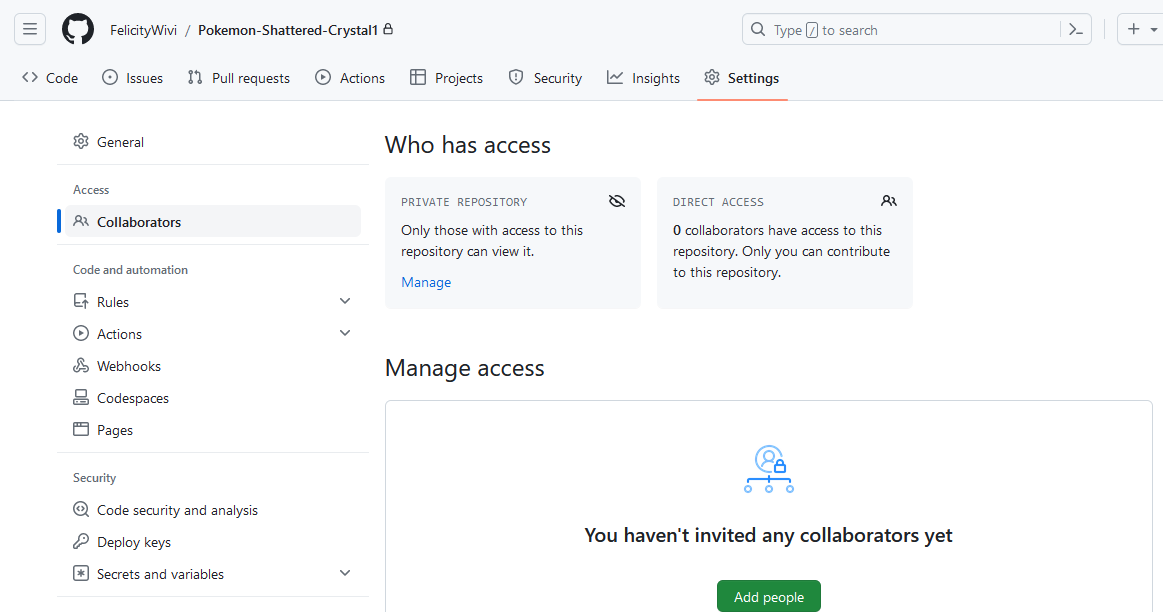Open Codespaces settings in the sidebar

(x=132, y=398)
